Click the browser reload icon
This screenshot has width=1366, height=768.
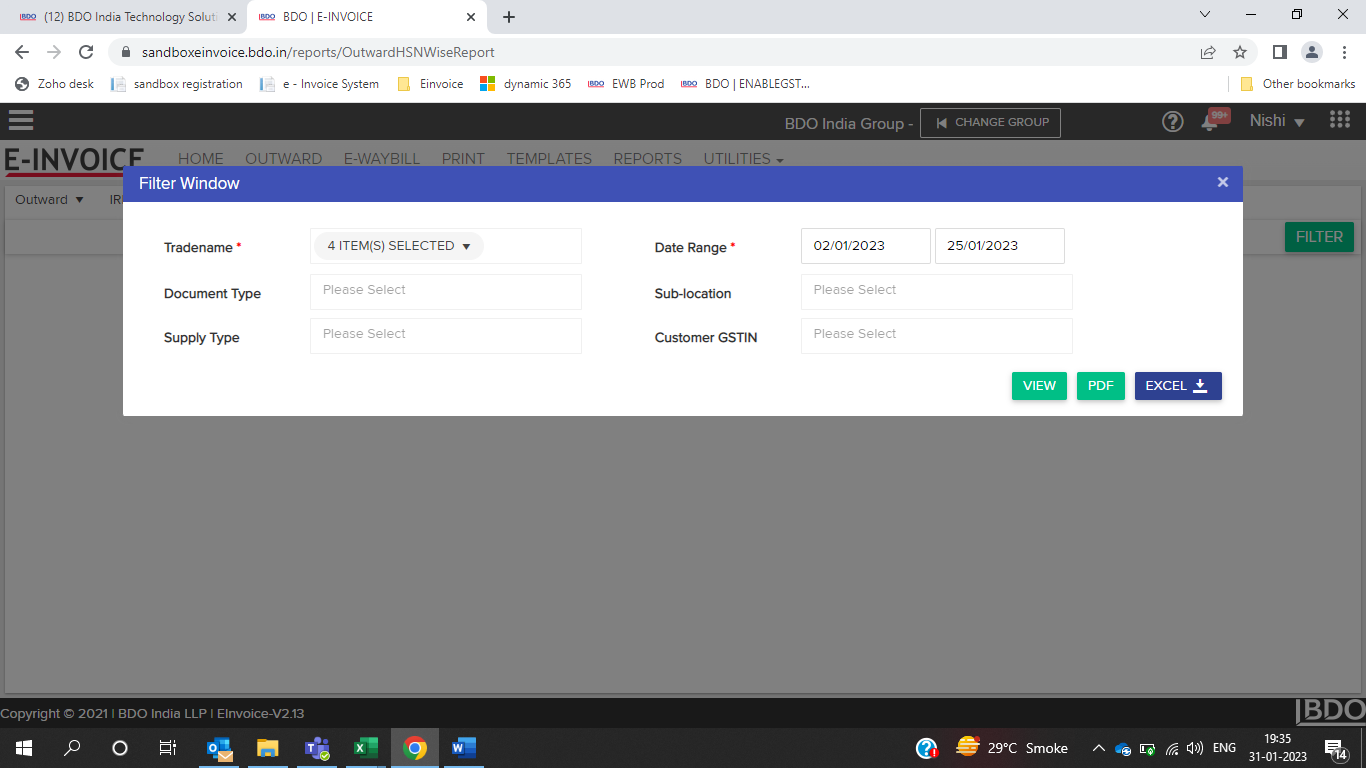86,52
